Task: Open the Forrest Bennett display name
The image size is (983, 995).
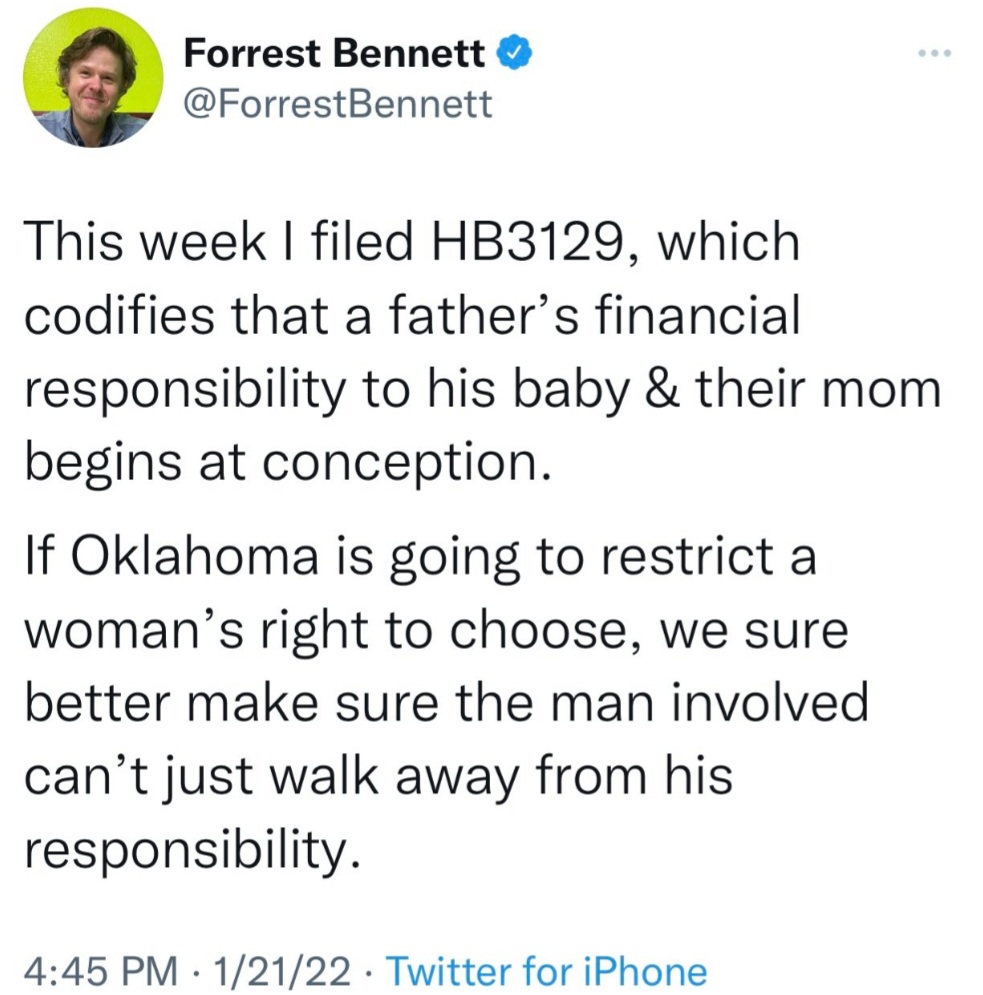Action: tap(334, 53)
